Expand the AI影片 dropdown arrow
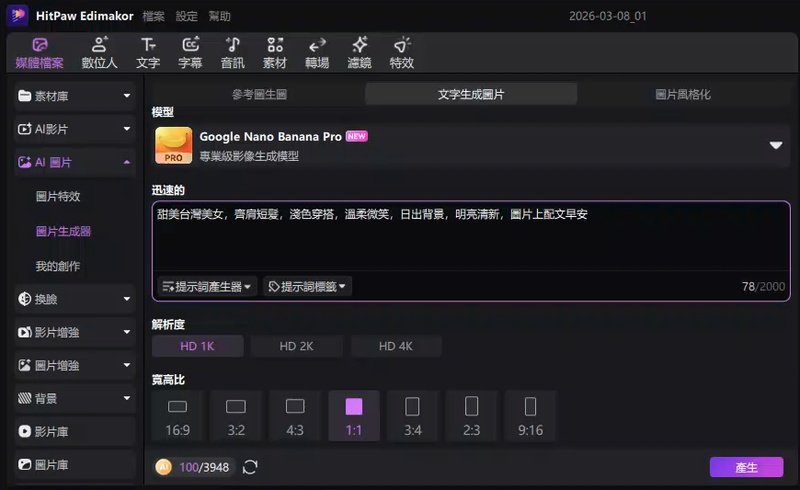The height and width of the screenshot is (490, 800). pyautogui.click(x=127, y=129)
